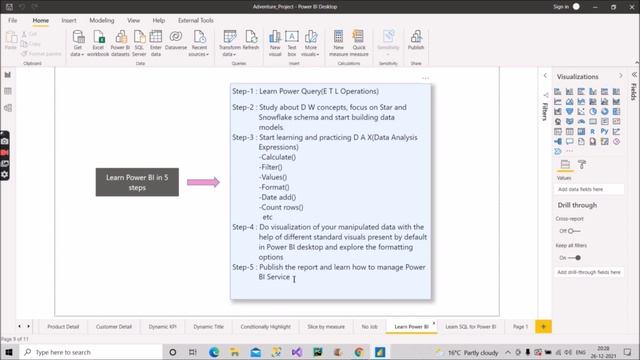This screenshot has width=640, height=360.
Task: Go to previous page tabs arrow
Action: click(20, 327)
